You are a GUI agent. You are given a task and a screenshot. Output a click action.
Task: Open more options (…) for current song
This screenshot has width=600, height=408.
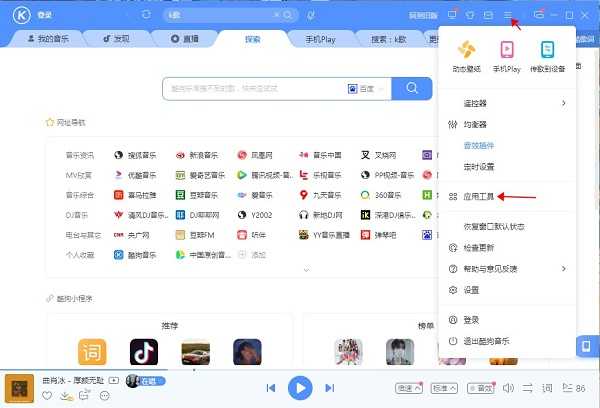pyautogui.click(x=104, y=395)
